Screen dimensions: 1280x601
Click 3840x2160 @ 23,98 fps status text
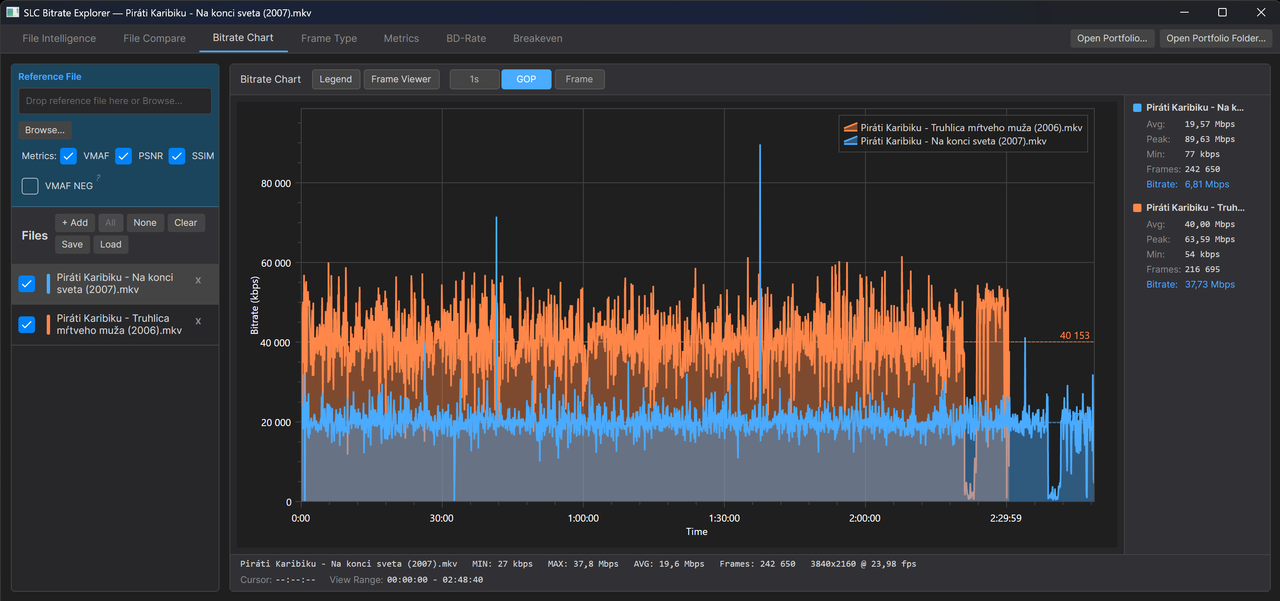[x=863, y=564]
